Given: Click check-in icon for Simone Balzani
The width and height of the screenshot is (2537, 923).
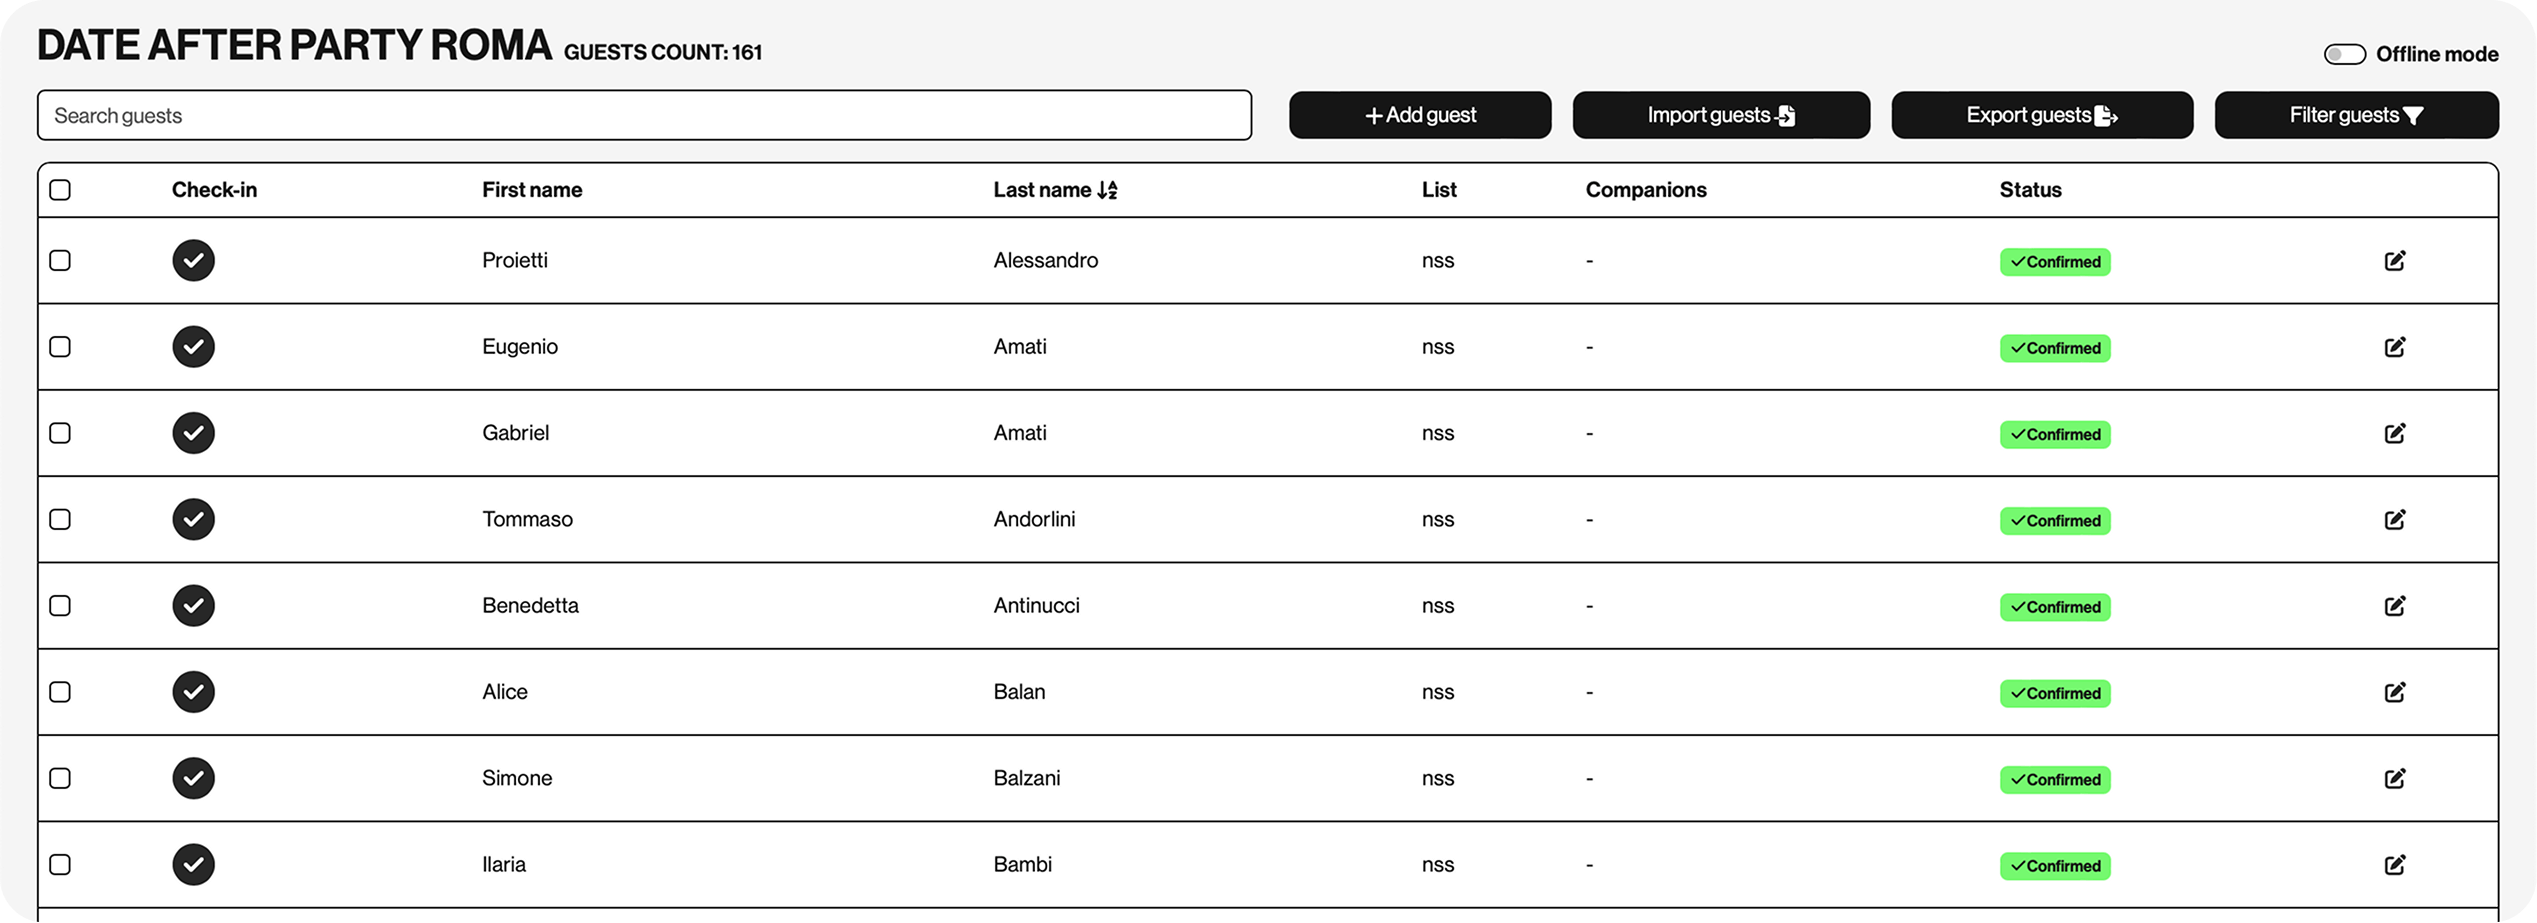Looking at the screenshot, I should tap(193, 778).
